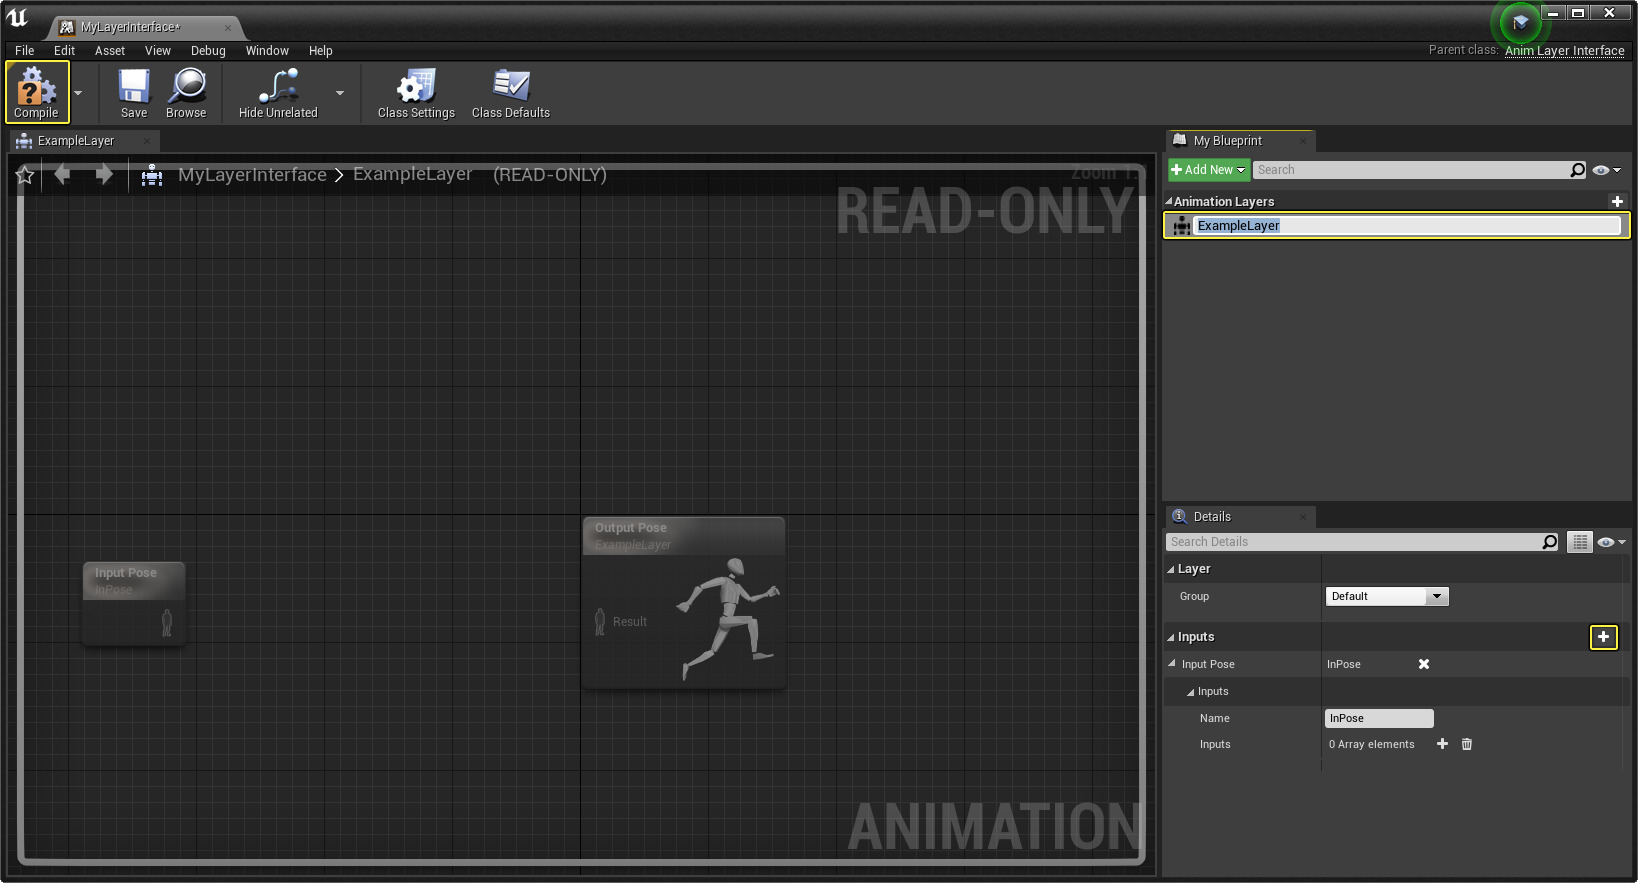Open the Window menu
Viewport: 1638px width, 883px height.
267,51
